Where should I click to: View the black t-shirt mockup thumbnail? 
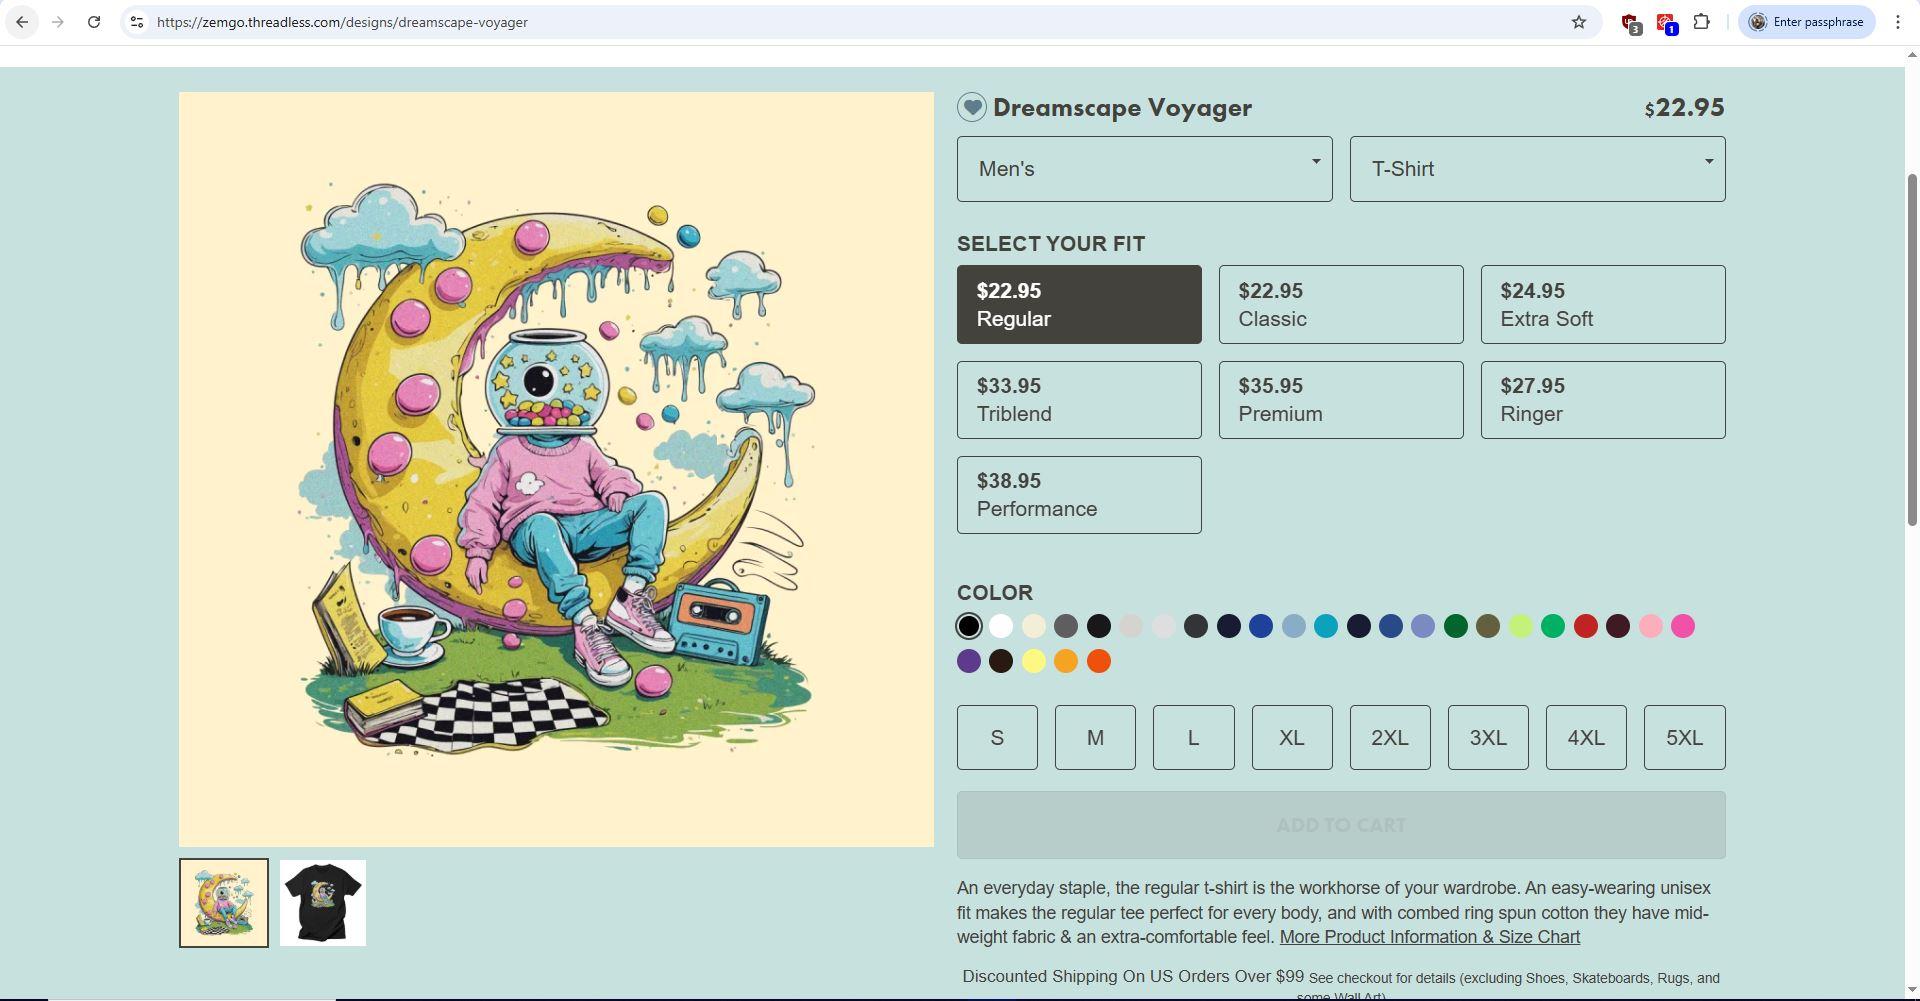tap(323, 903)
